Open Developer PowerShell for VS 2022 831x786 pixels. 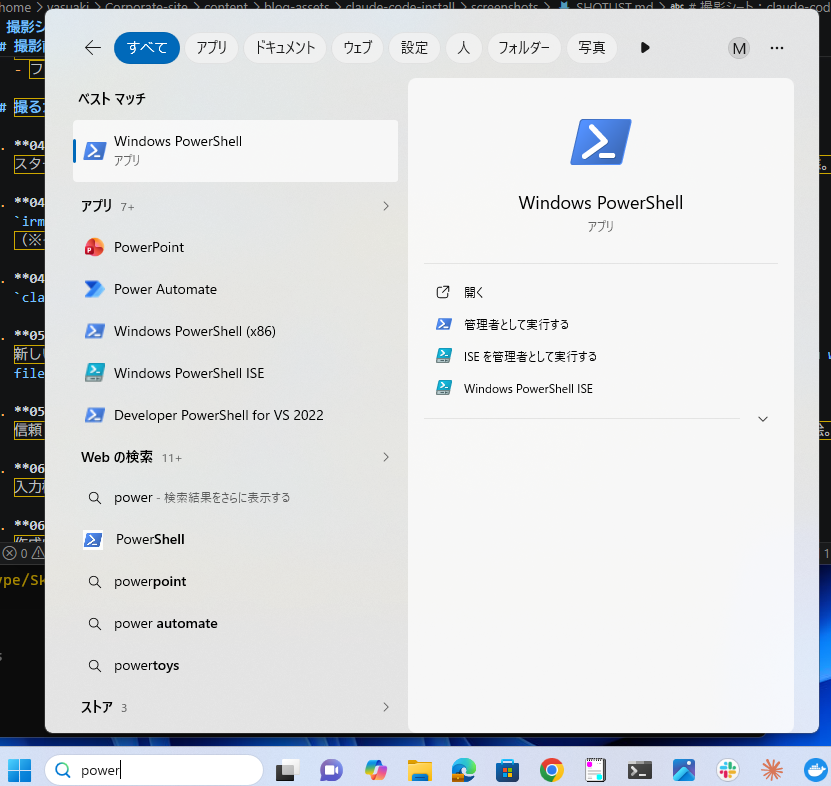(x=235, y=414)
